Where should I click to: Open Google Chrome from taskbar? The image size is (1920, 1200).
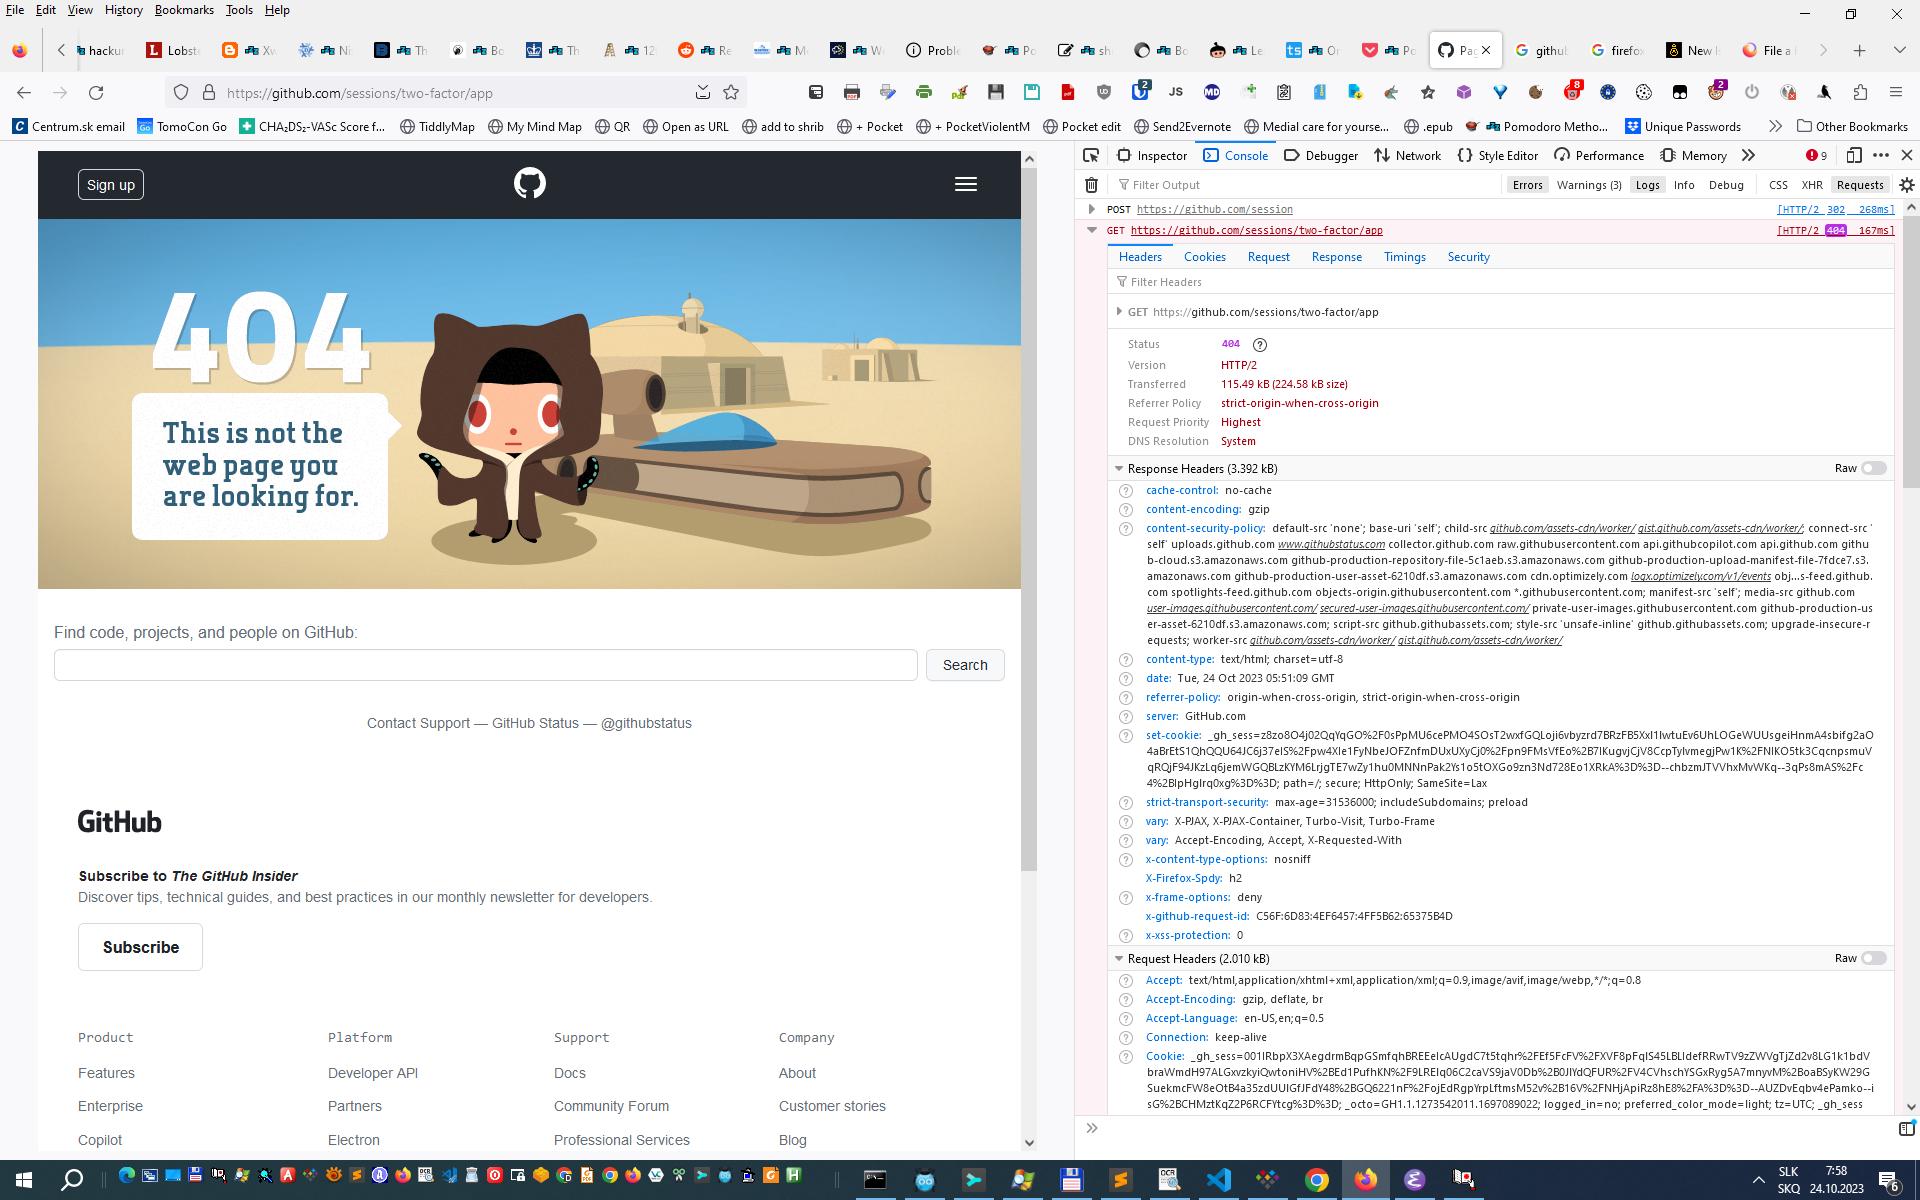coord(1316,1179)
